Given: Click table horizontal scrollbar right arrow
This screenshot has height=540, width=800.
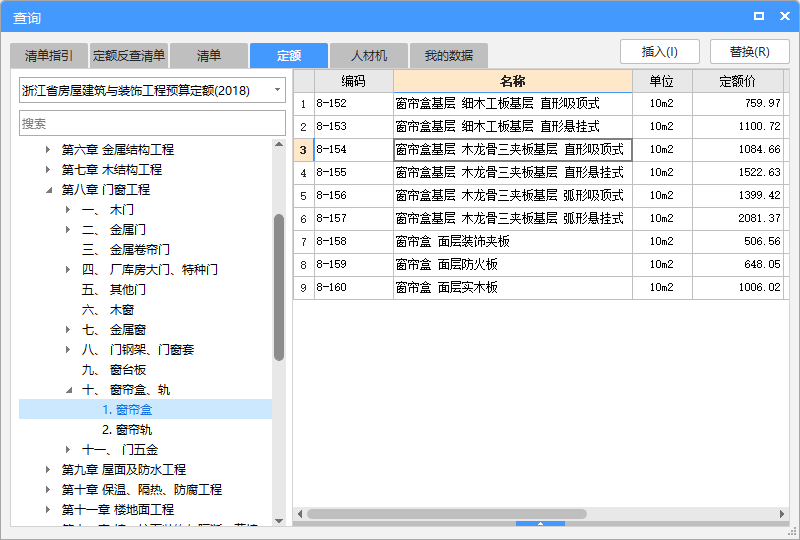Looking at the screenshot, I should 782,514.
